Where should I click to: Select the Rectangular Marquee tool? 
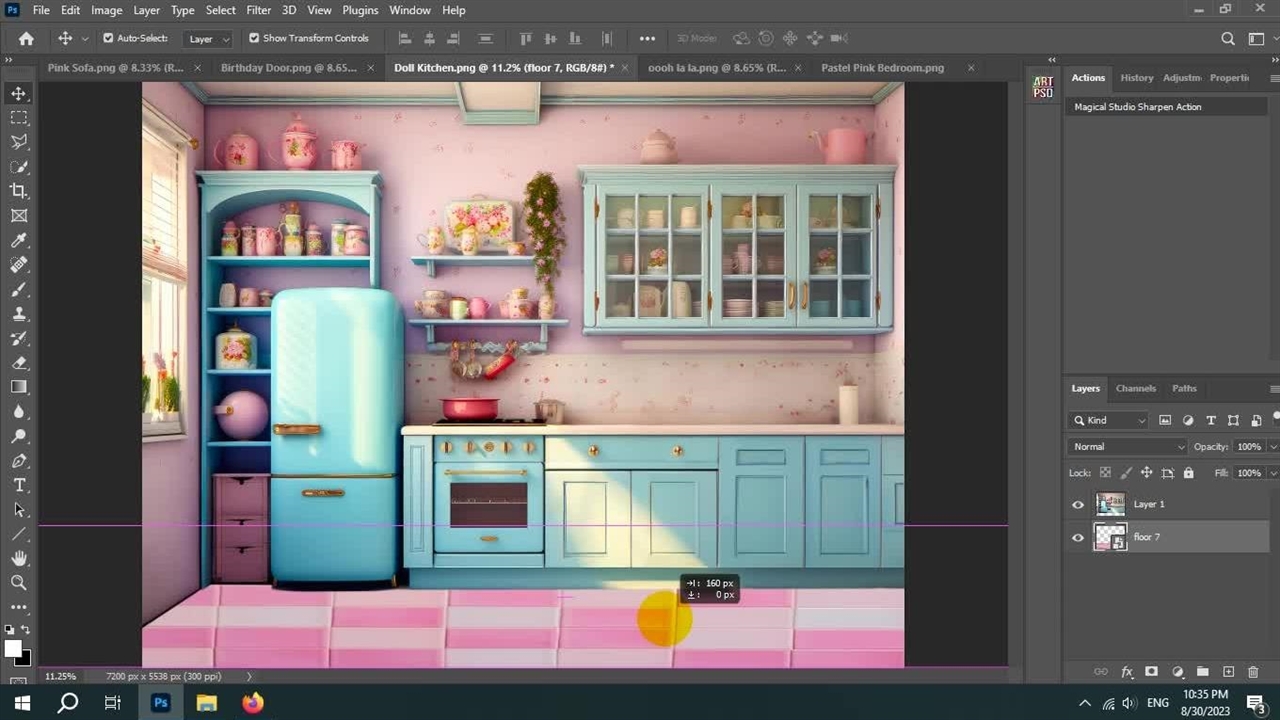coord(19,118)
